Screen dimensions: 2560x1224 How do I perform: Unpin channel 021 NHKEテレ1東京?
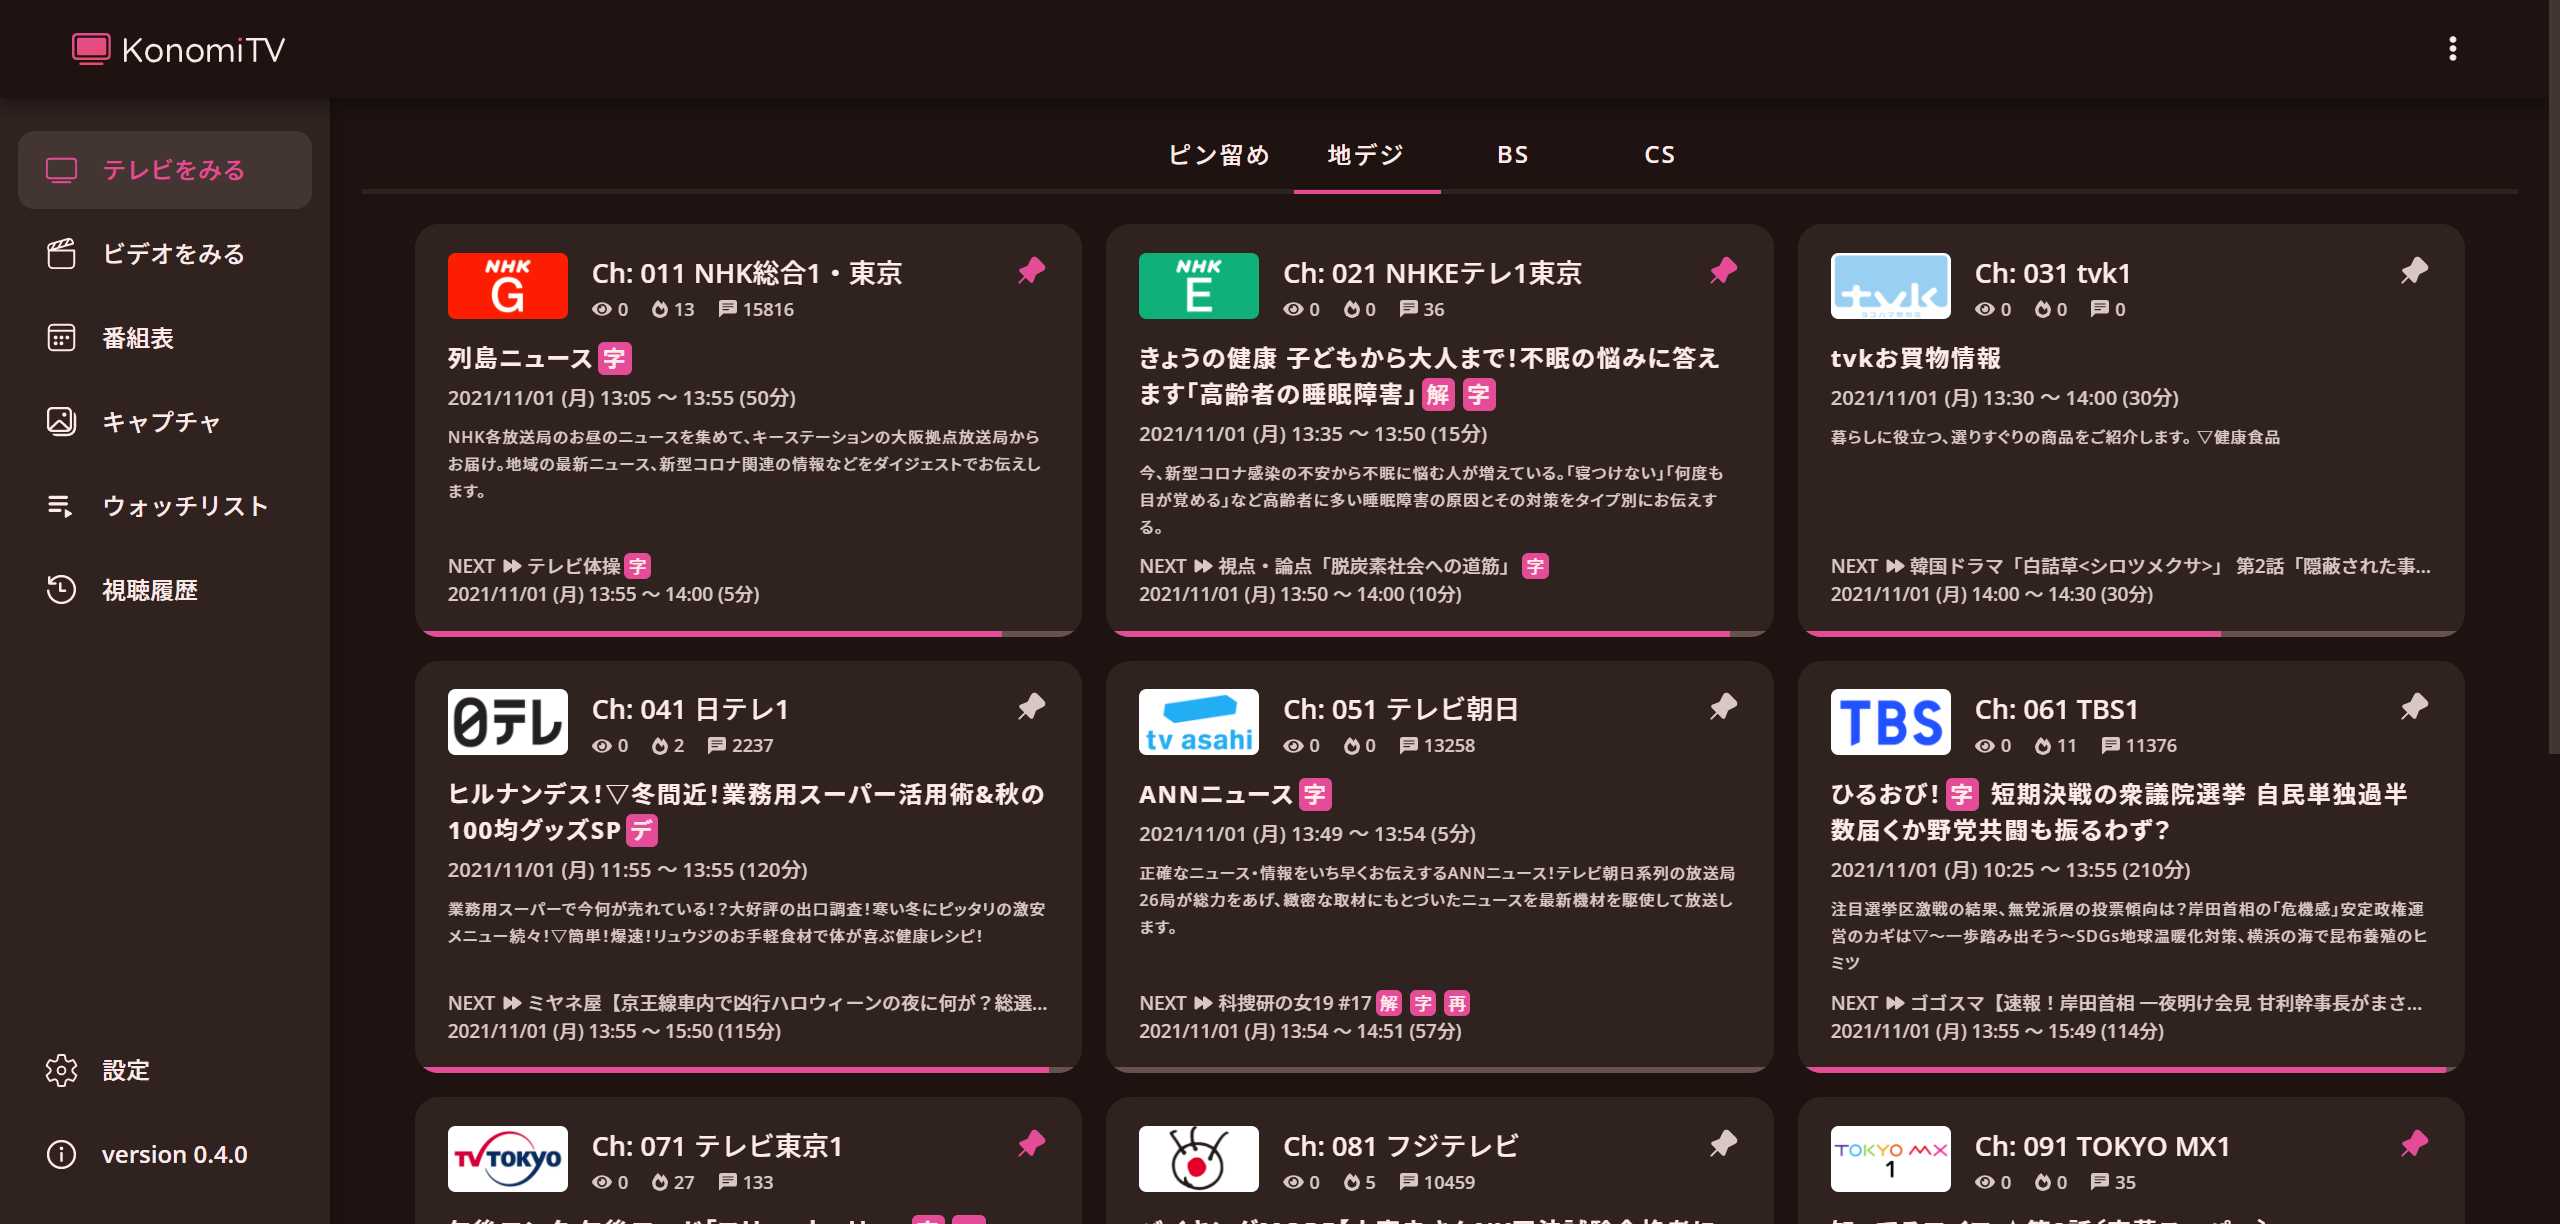[1723, 271]
